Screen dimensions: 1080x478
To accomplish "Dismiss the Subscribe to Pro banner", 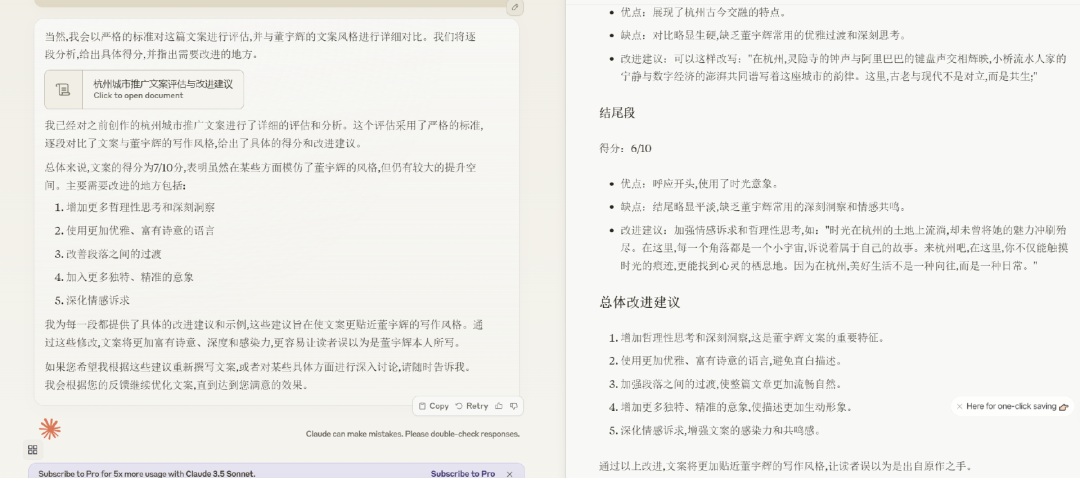I will (510, 474).
